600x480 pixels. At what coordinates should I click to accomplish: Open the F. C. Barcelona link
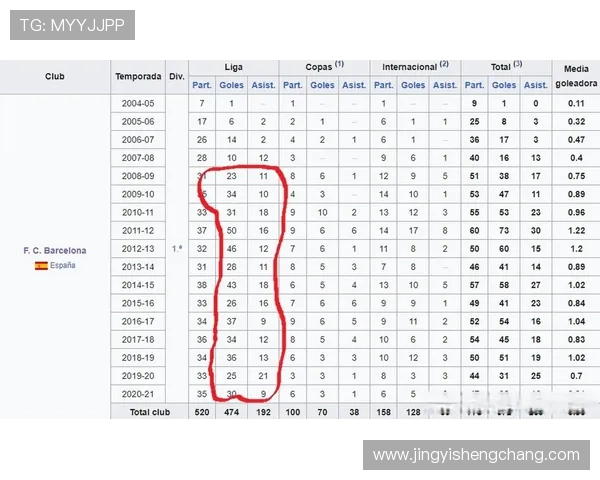click(55, 250)
